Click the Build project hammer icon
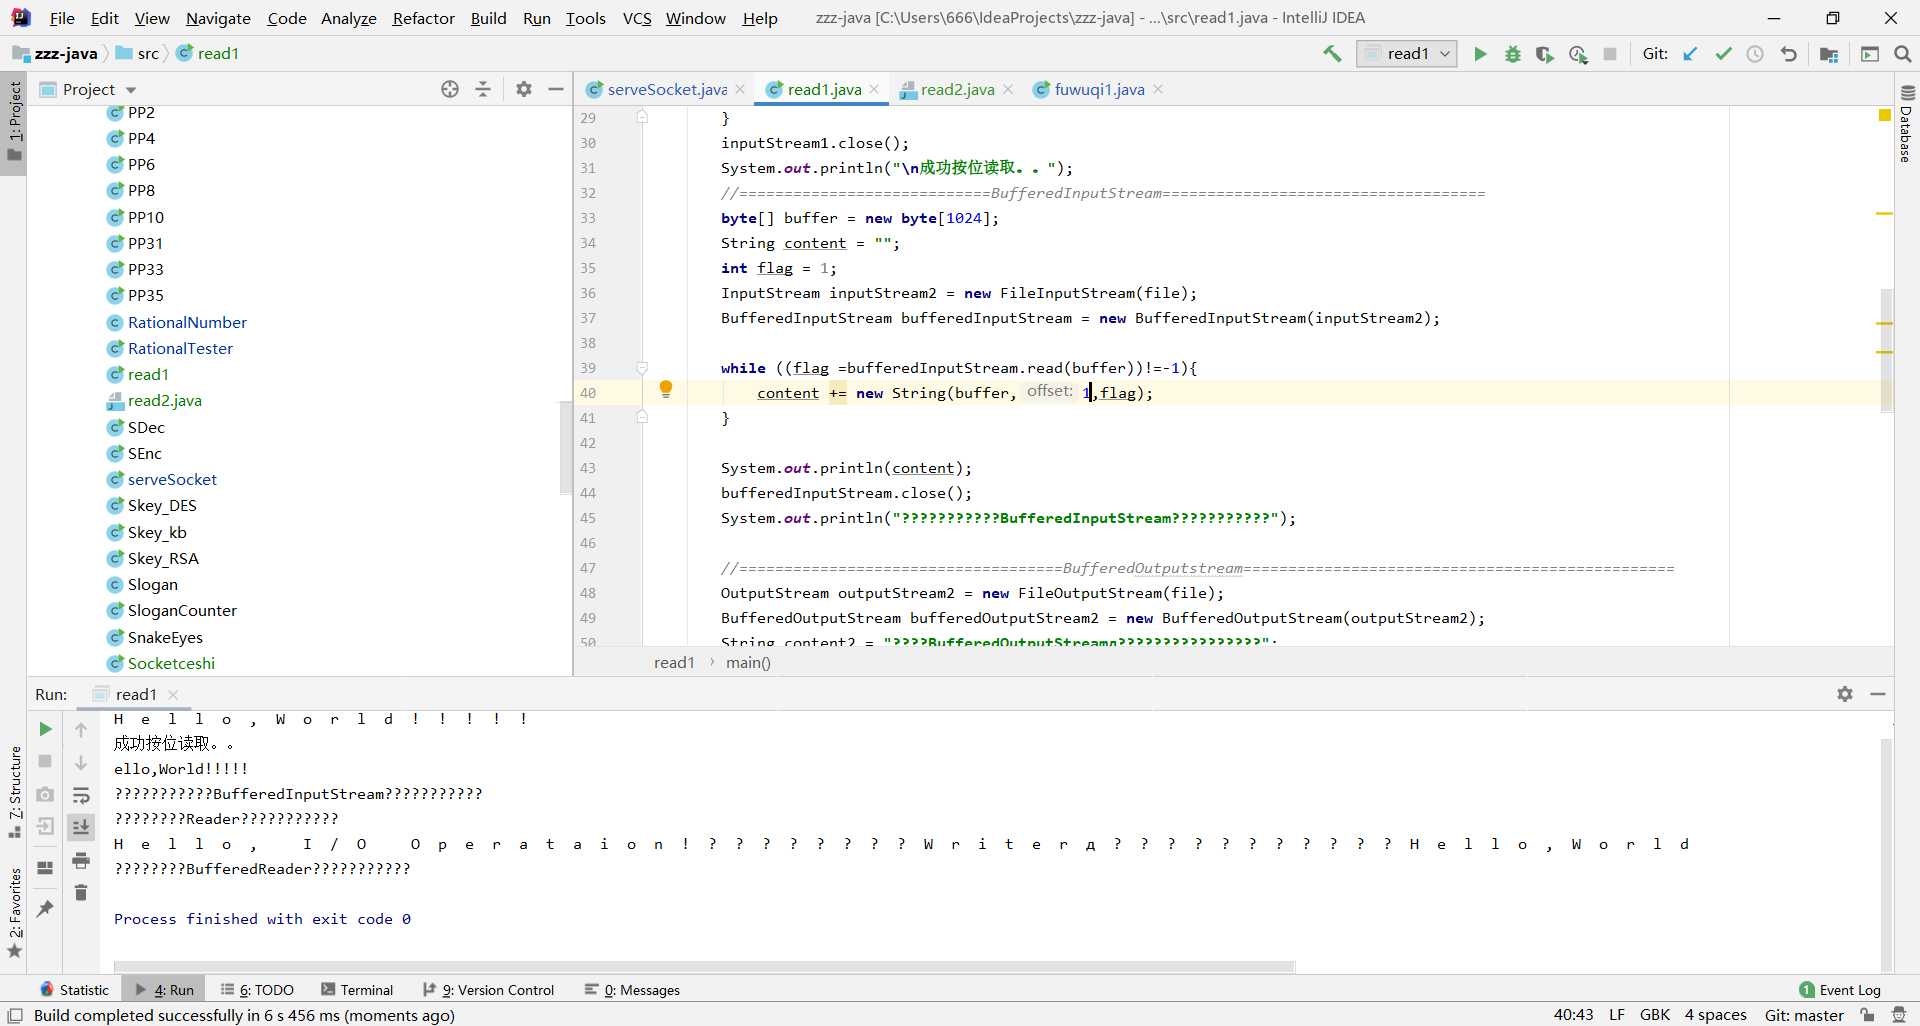The width and height of the screenshot is (1920, 1026). (1332, 54)
